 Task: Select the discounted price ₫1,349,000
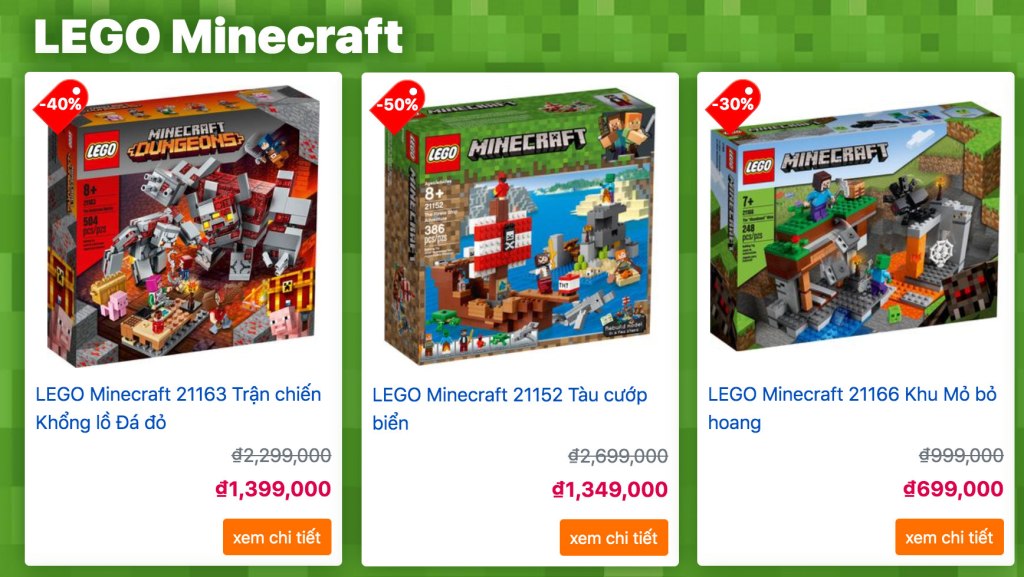[609, 490]
